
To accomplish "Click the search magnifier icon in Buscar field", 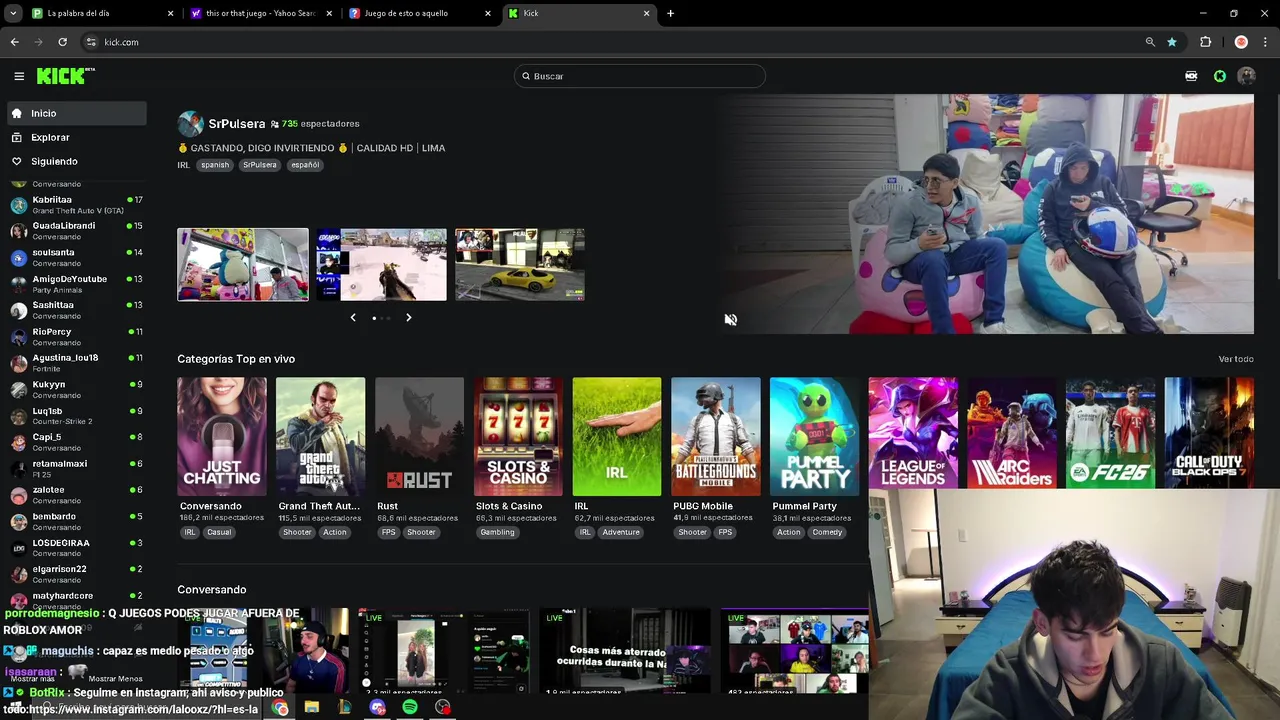I will (x=526, y=76).
